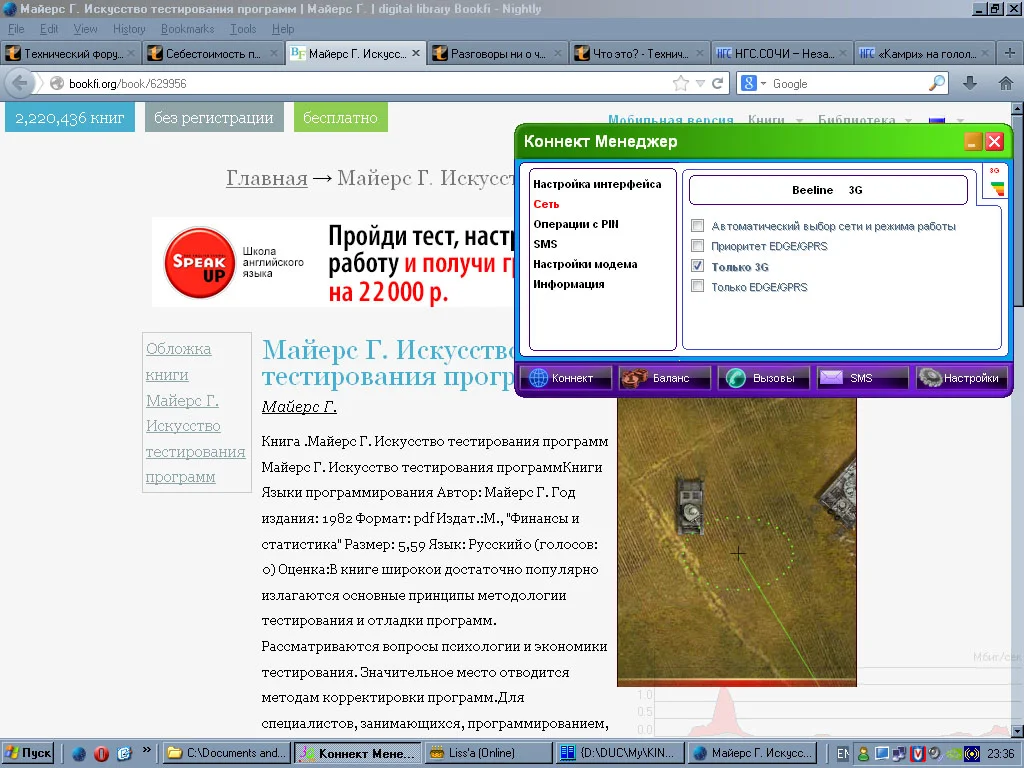Expand URL bar history dropdown arrow
1024x768 pixels.
700,84
